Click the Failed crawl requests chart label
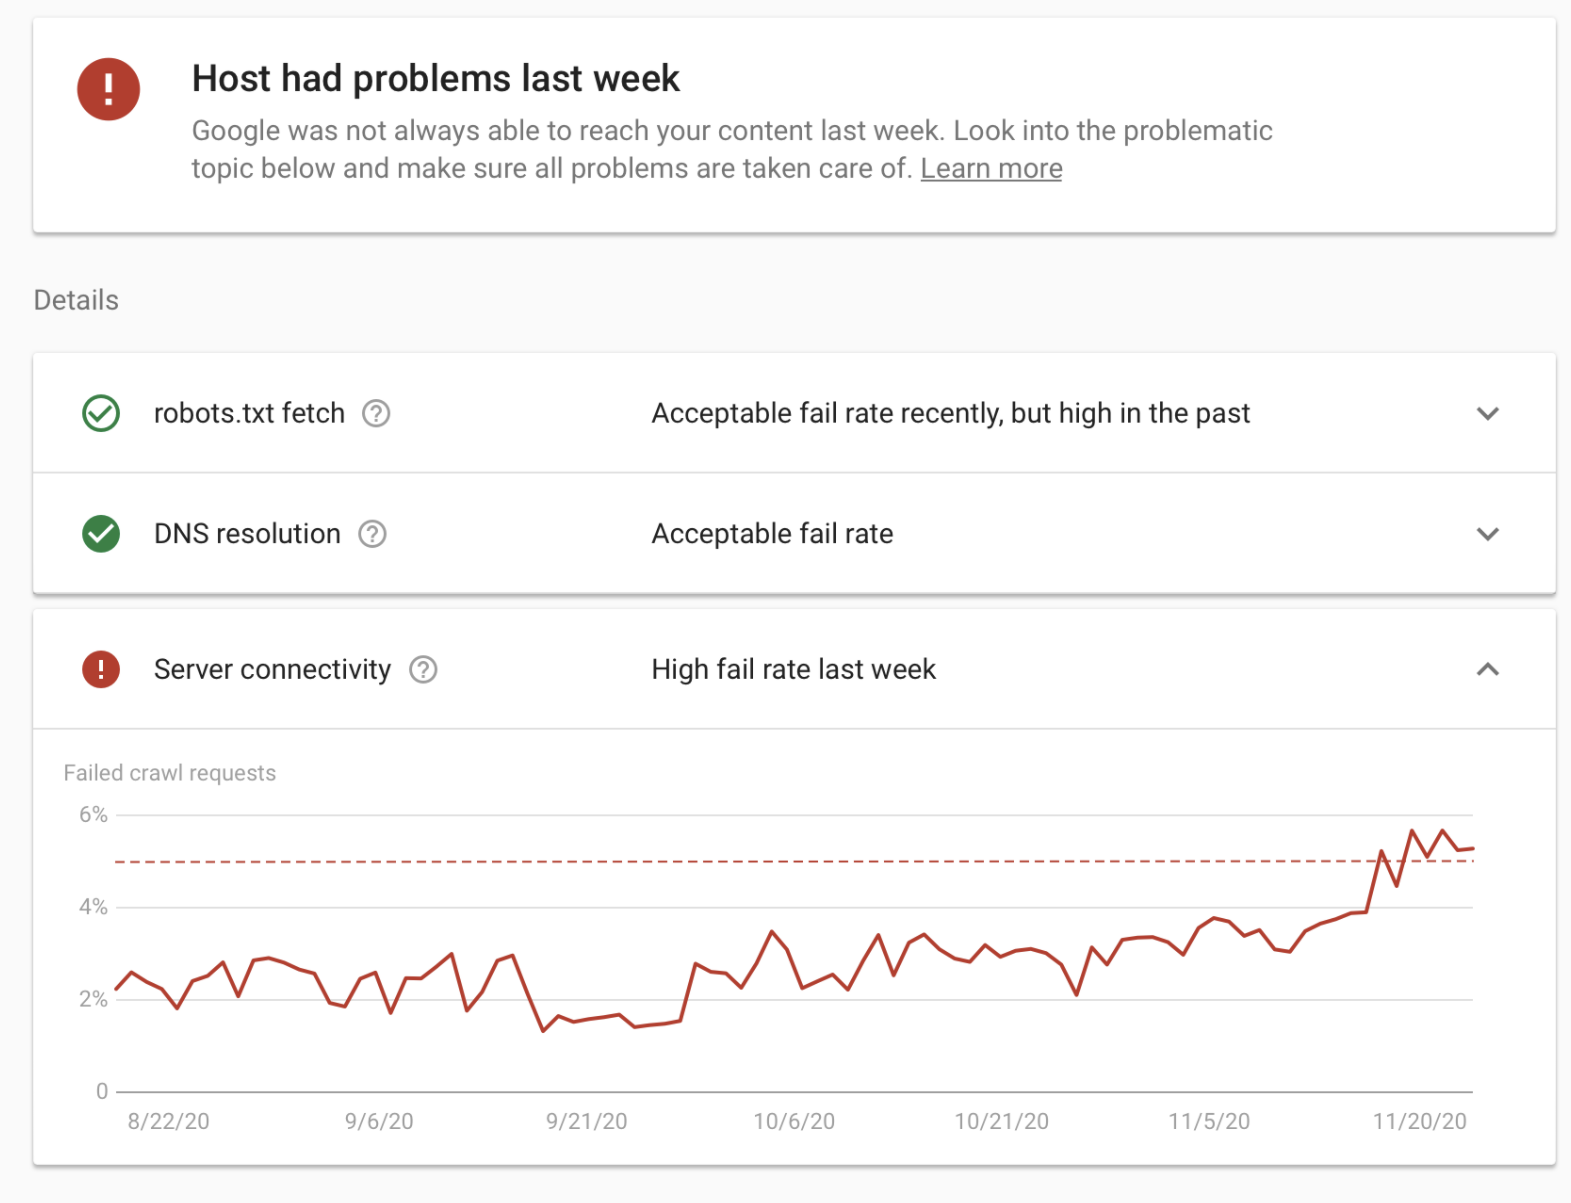This screenshot has height=1203, width=1571. [170, 772]
